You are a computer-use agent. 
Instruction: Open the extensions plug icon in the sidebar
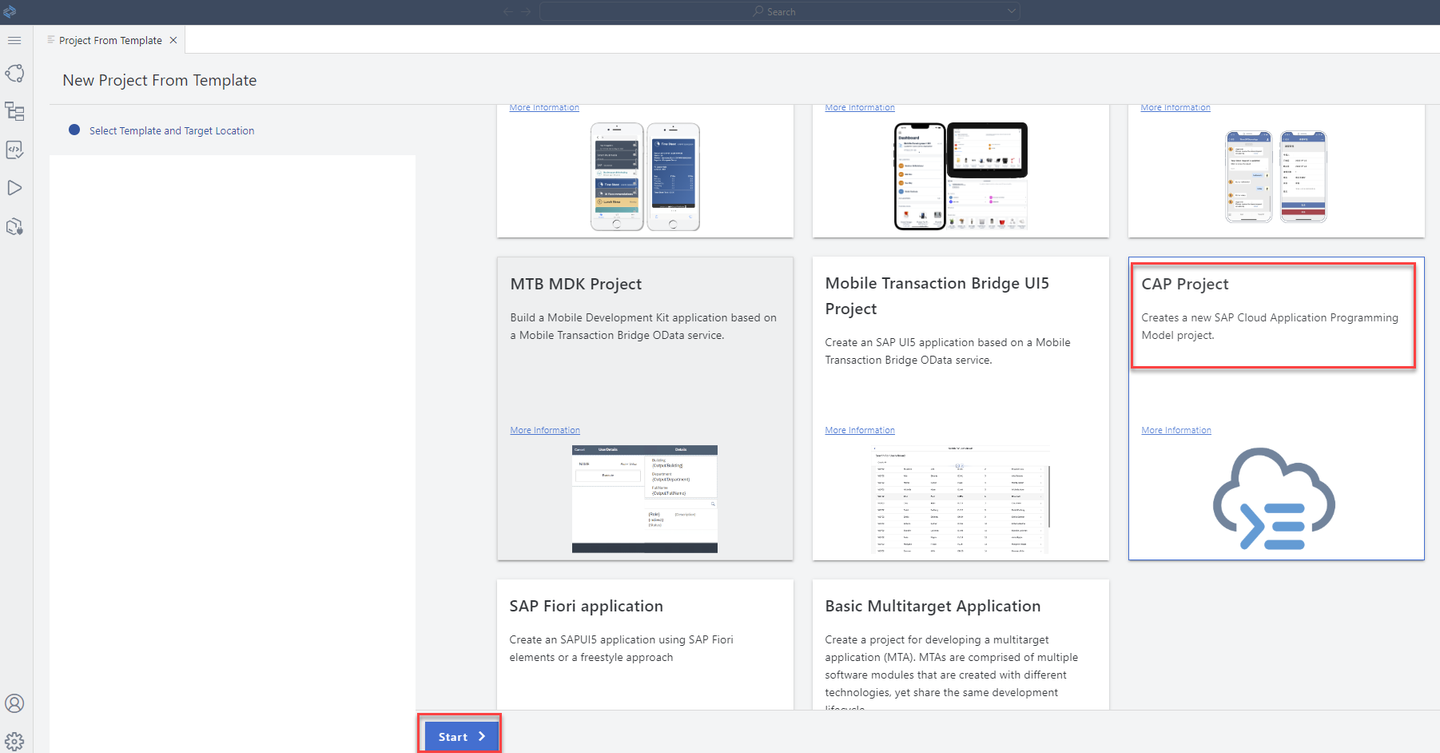14,226
